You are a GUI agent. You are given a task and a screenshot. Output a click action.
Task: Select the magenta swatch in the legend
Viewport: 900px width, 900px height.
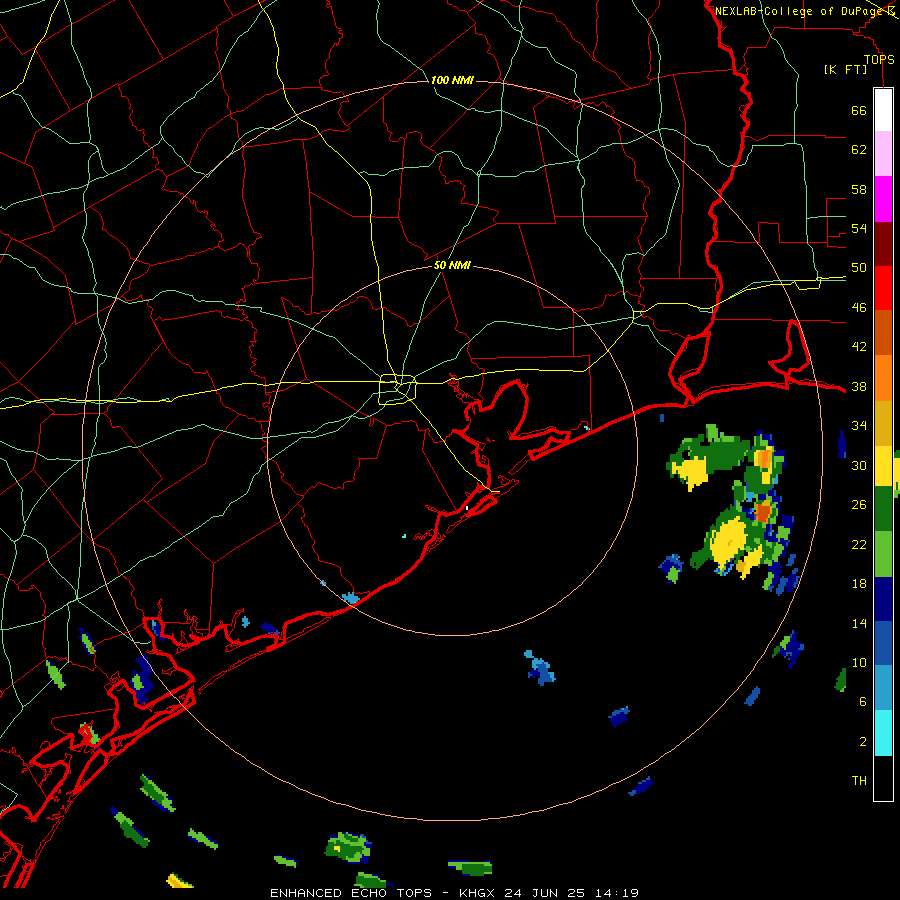(x=883, y=199)
